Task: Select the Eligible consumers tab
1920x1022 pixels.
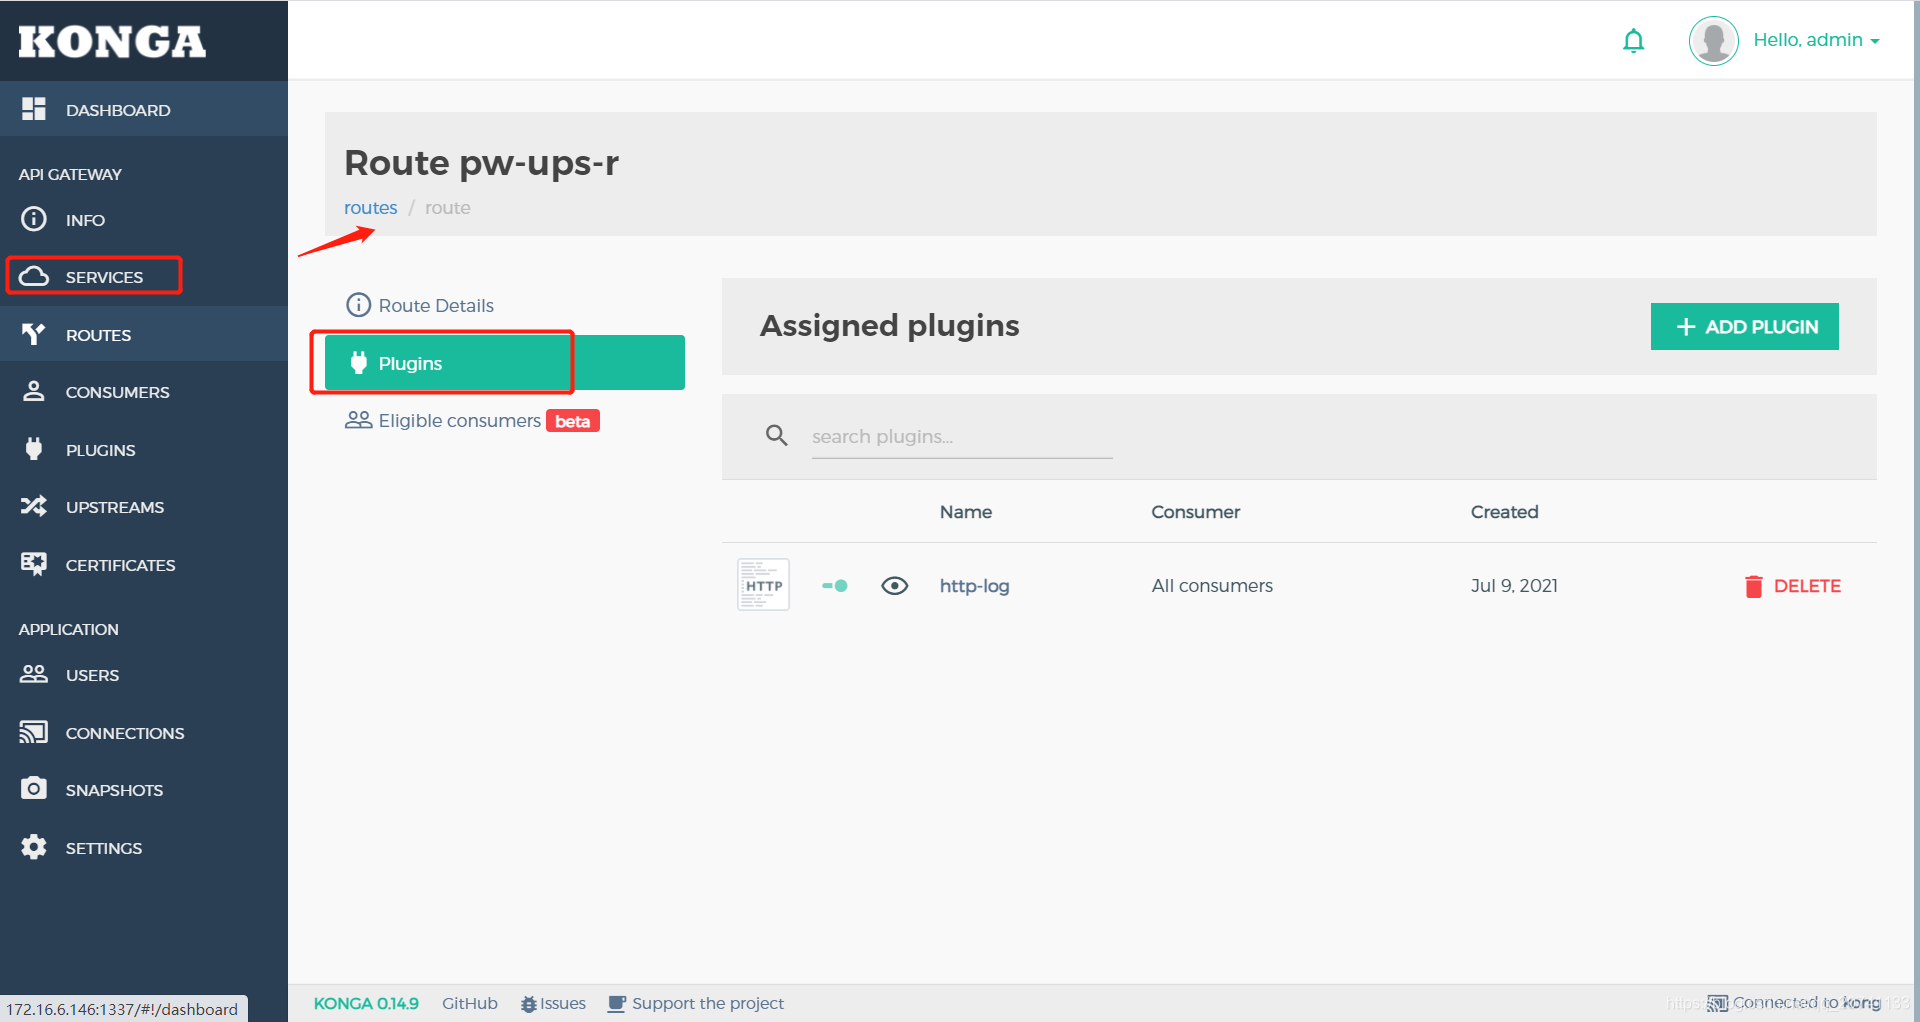Action: tap(505, 420)
